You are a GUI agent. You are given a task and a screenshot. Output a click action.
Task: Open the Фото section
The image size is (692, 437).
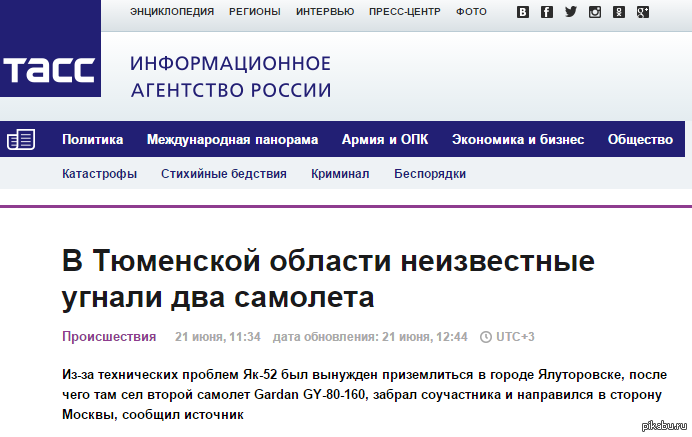coord(471,12)
